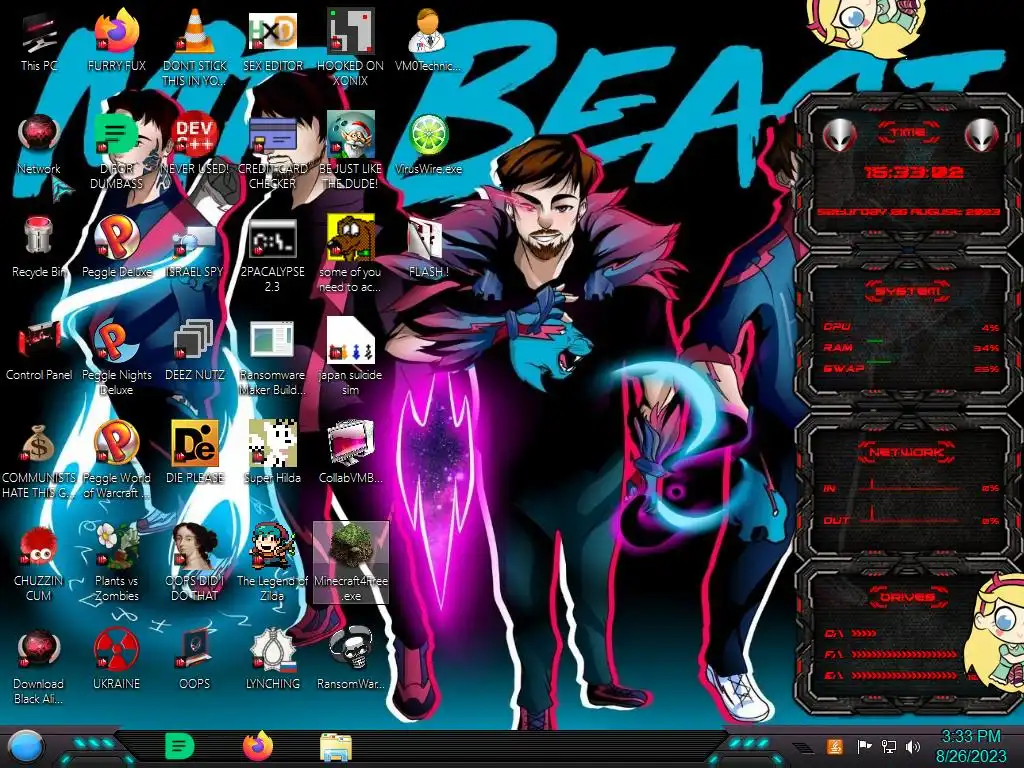Screen dimensions: 1024x768
Task: Open the green app pinned on taskbar
Action: [180, 746]
